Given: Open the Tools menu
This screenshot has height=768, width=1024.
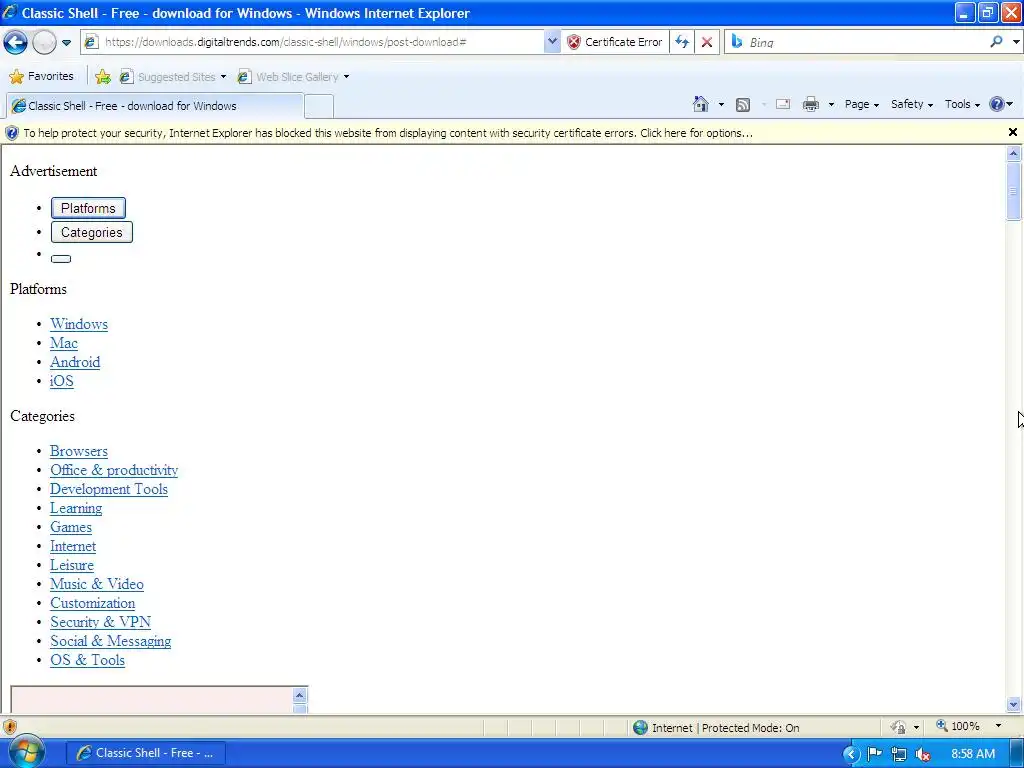Looking at the screenshot, I should (962, 104).
